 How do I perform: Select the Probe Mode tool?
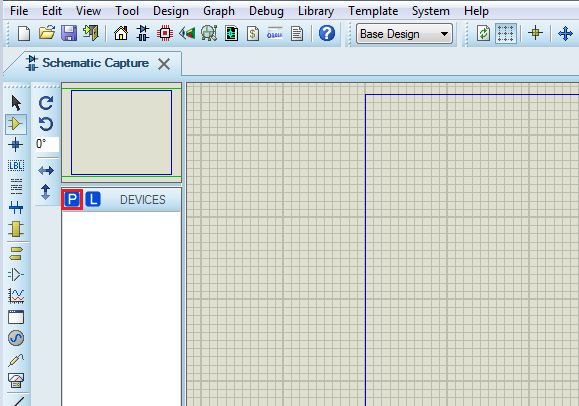click(16, 359)
